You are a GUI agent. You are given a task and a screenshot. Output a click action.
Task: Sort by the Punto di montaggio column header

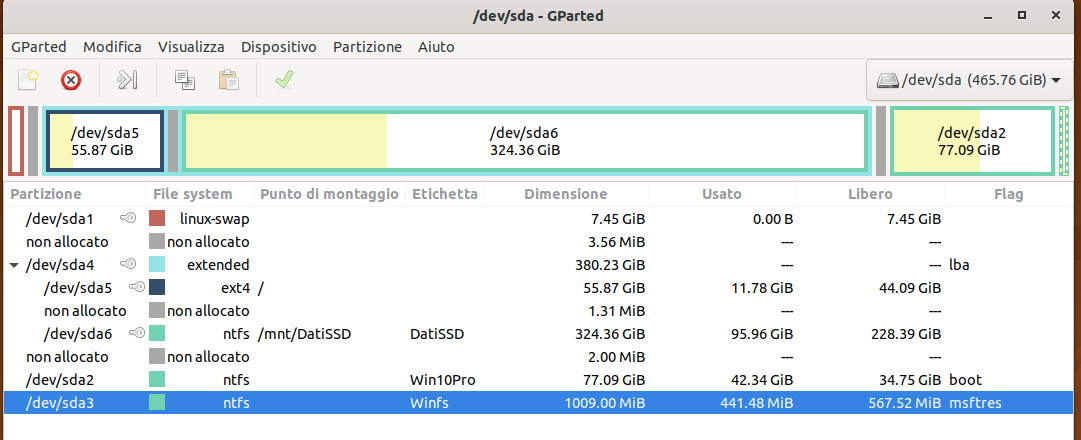pos(330,194)
